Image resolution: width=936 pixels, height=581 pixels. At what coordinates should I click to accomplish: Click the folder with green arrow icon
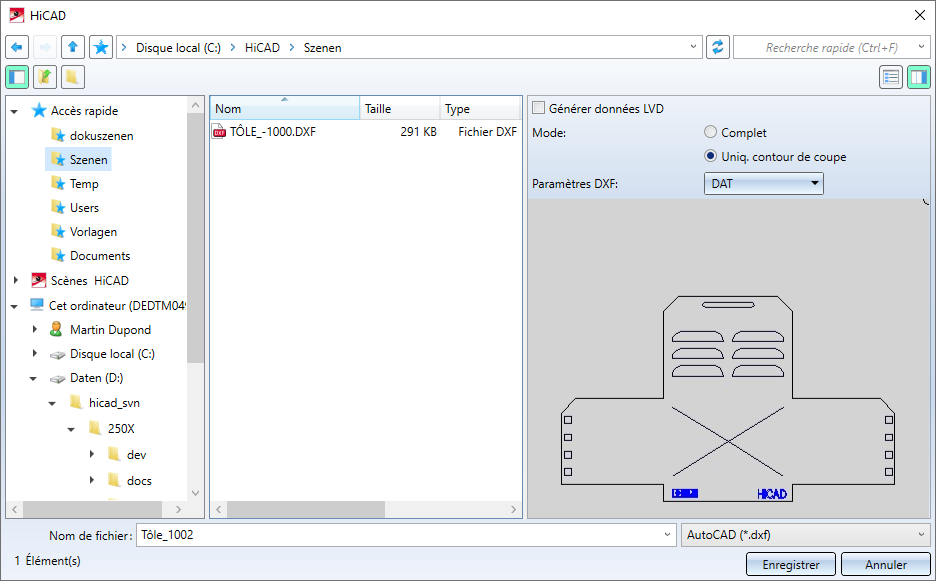point(45,77)
